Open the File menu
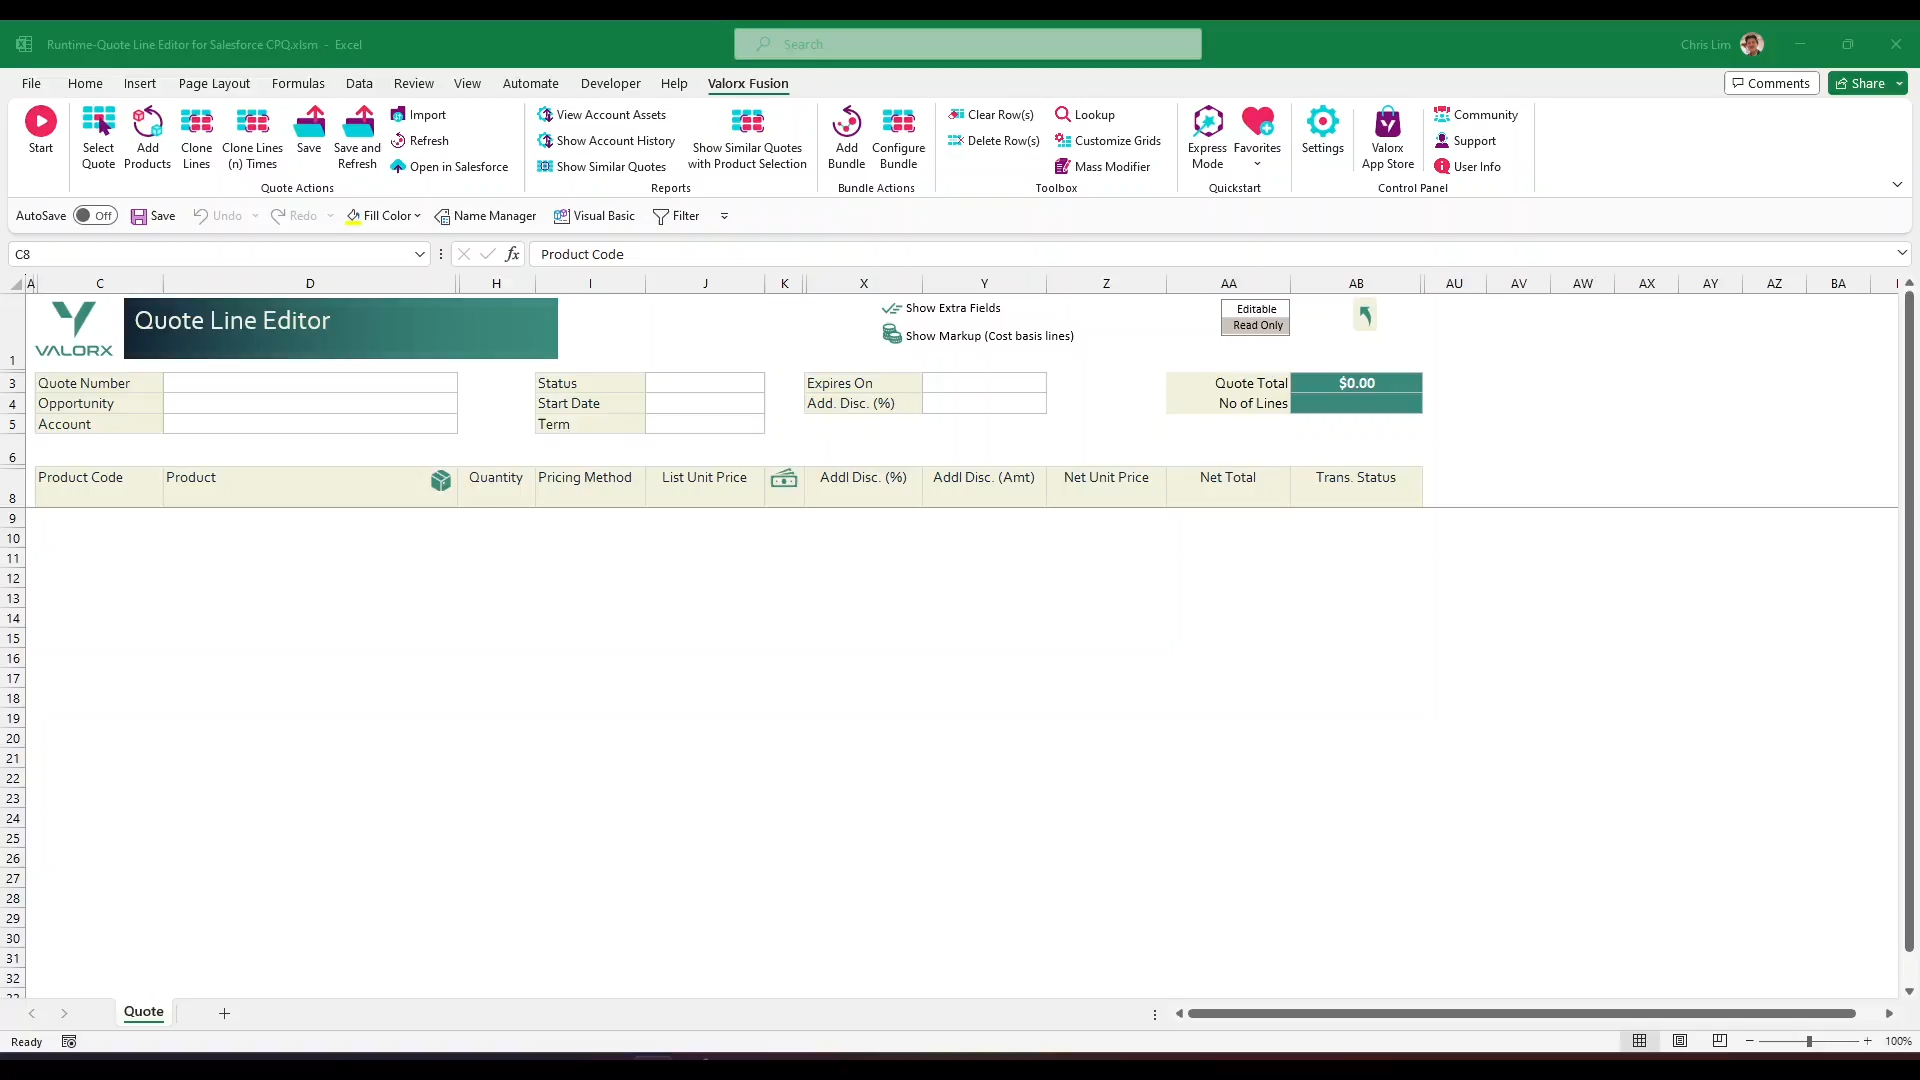 (x=31, y=83)
